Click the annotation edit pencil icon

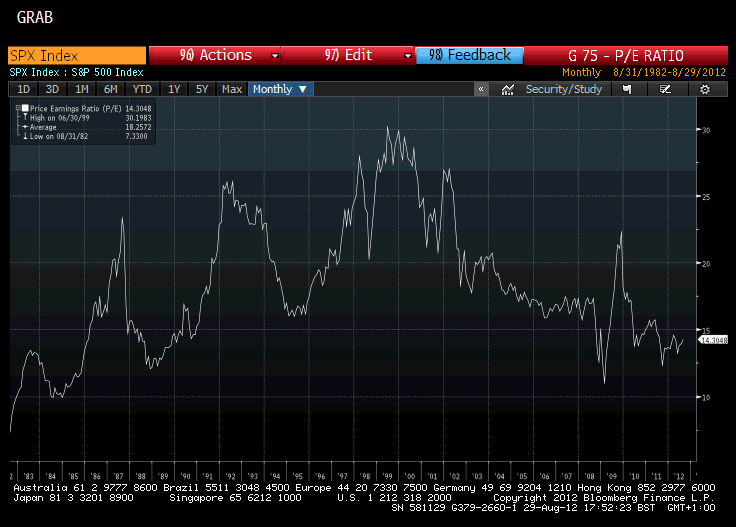tap(665, 89)
